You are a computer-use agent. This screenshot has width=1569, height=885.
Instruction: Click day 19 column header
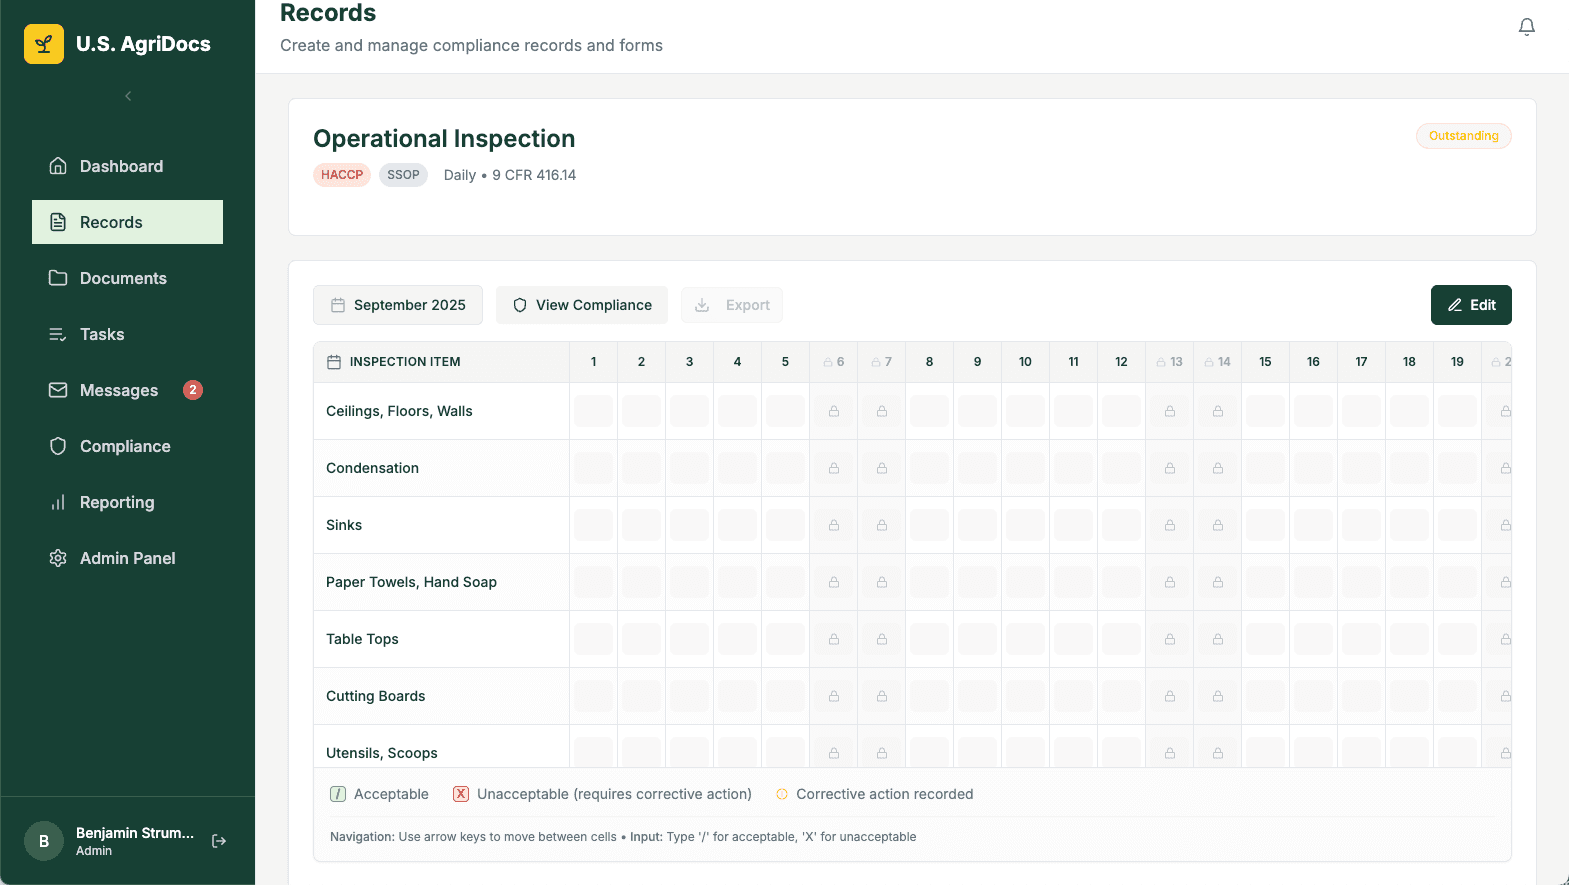point(1457,362)
